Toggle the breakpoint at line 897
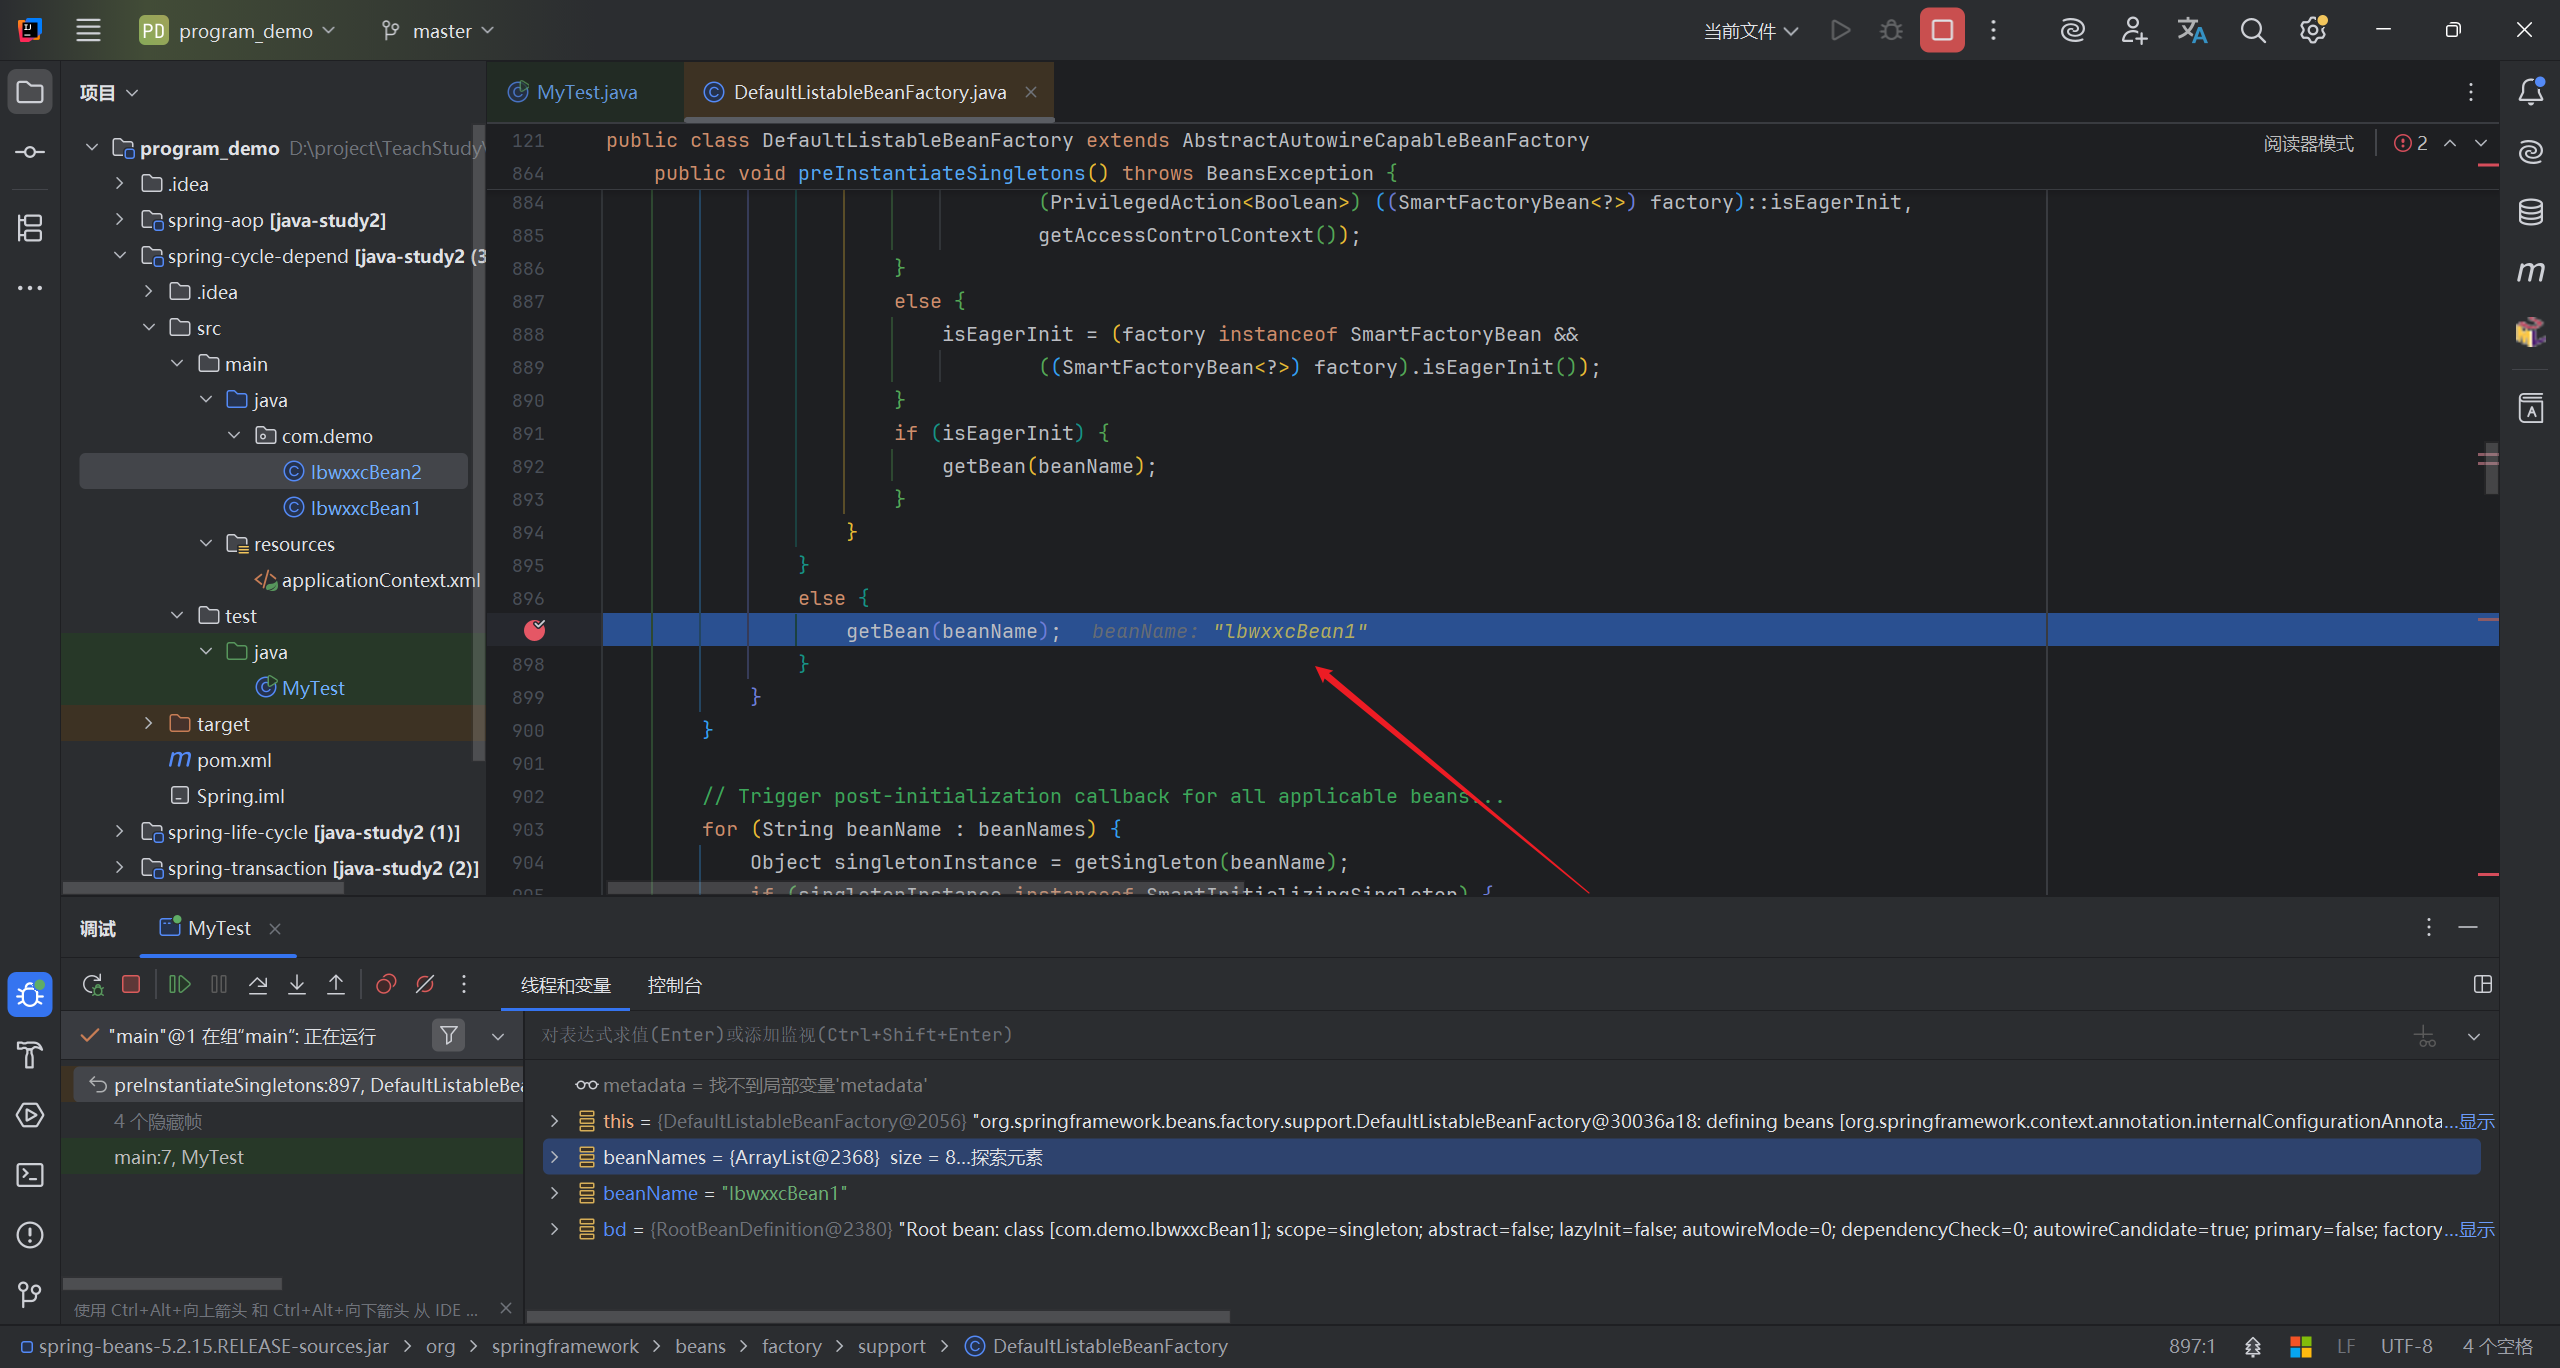2560x1368 pixels. [x=535, y=630]
